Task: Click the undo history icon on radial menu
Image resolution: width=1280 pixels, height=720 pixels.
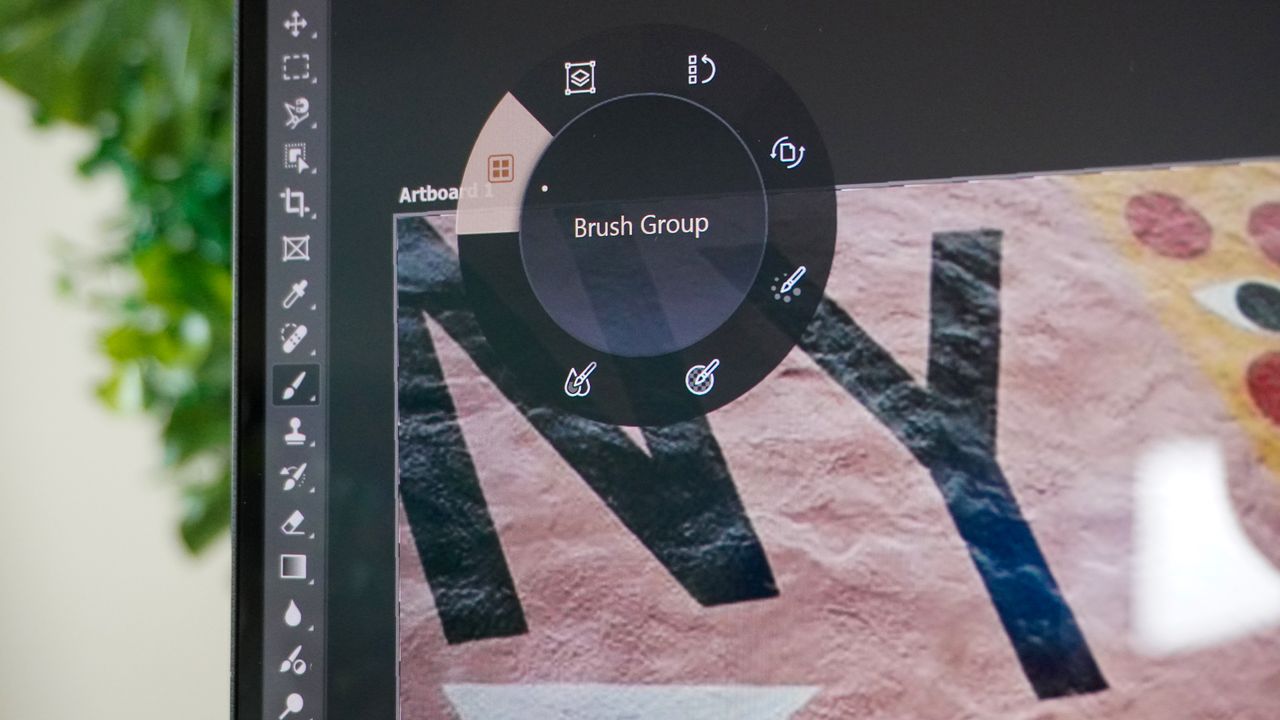Action: point(702,69)
